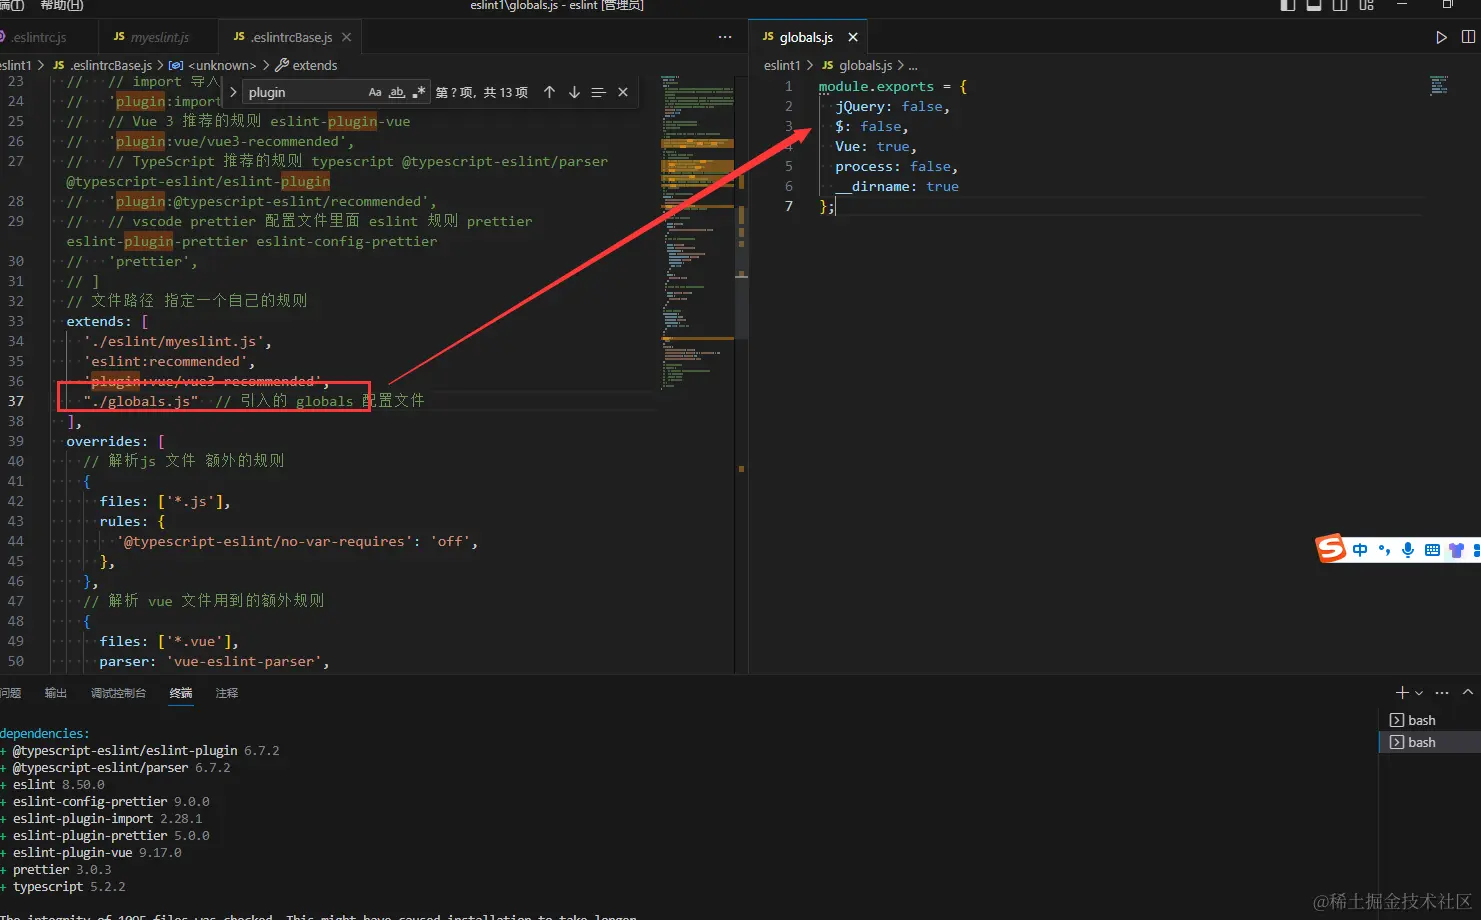Open Sogou IME soft keyboard
Image resolution: width=1481 pixels, height=920 pixels.
[x=1432, y=549]
